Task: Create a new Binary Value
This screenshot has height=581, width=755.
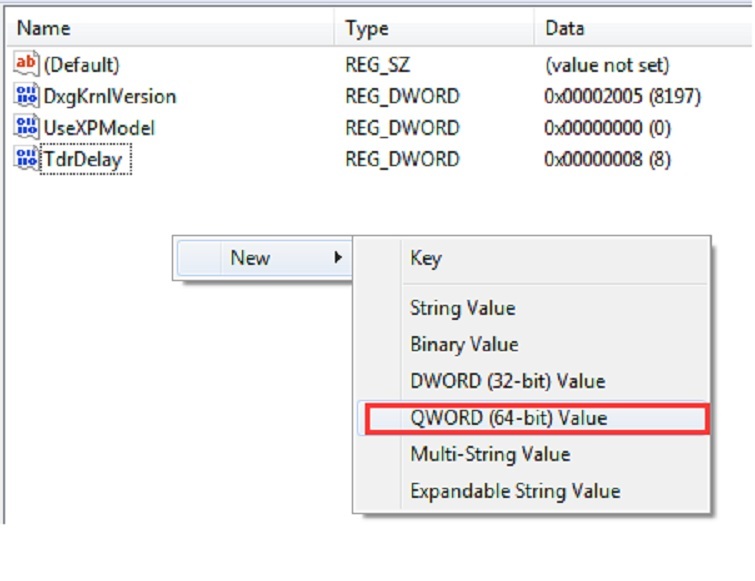Action: (x=464, y=345)
